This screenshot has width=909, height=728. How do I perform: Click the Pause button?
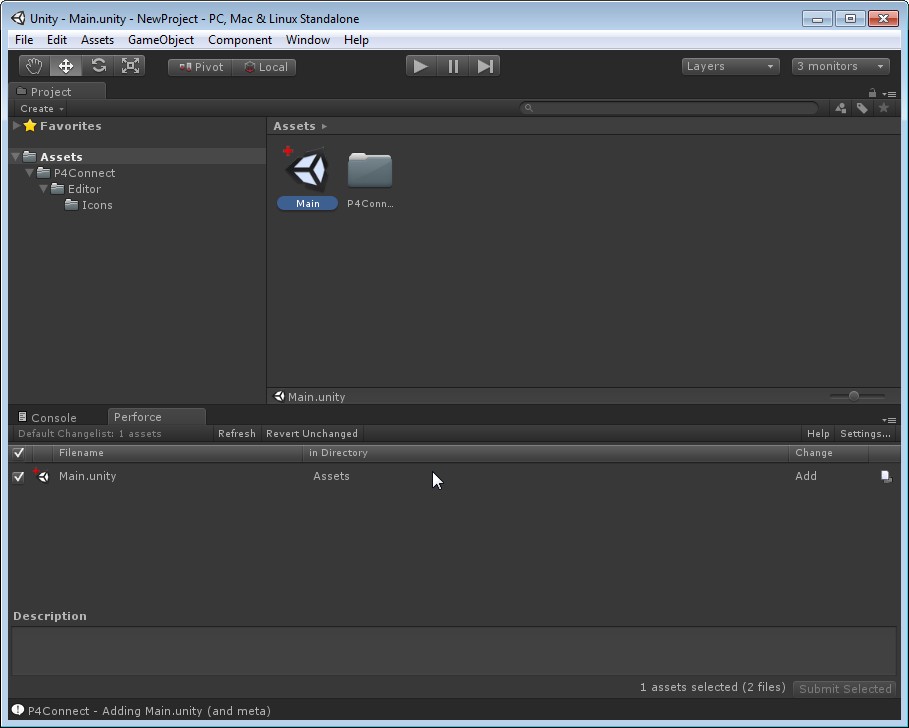click(453, 66)
